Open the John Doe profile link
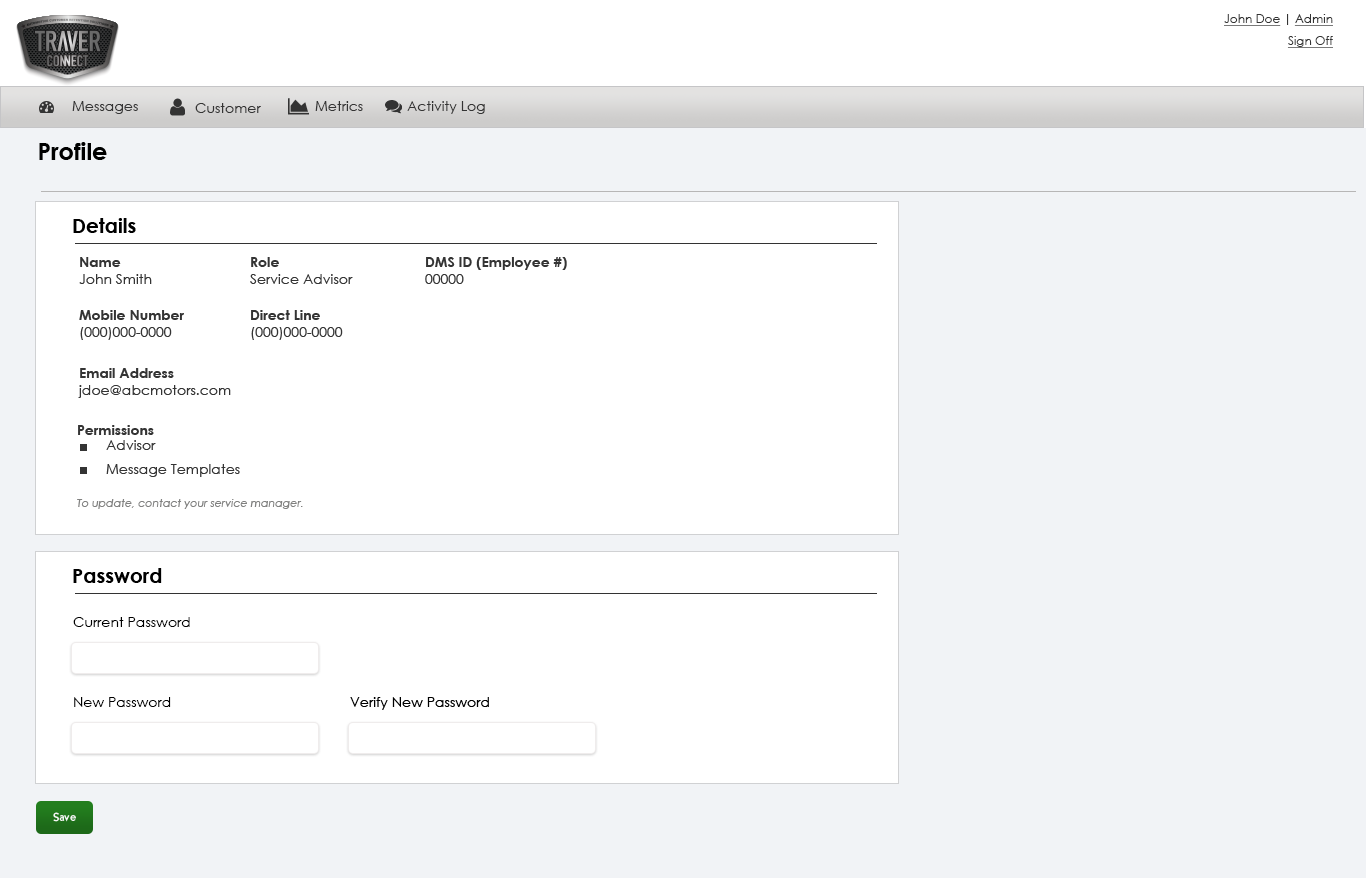 click(1251, 19)
